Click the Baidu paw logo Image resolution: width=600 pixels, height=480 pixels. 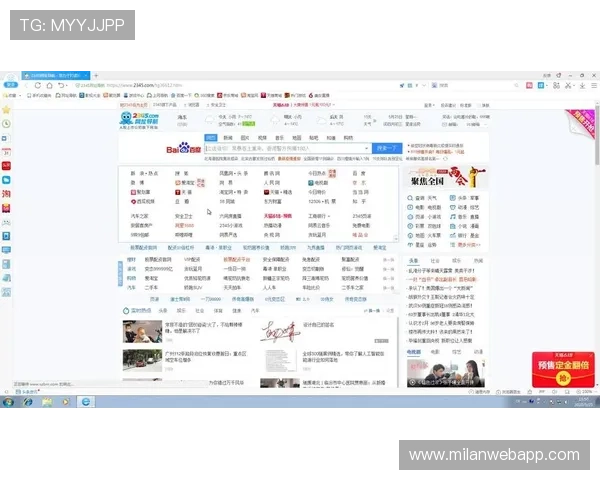point(184,148)
